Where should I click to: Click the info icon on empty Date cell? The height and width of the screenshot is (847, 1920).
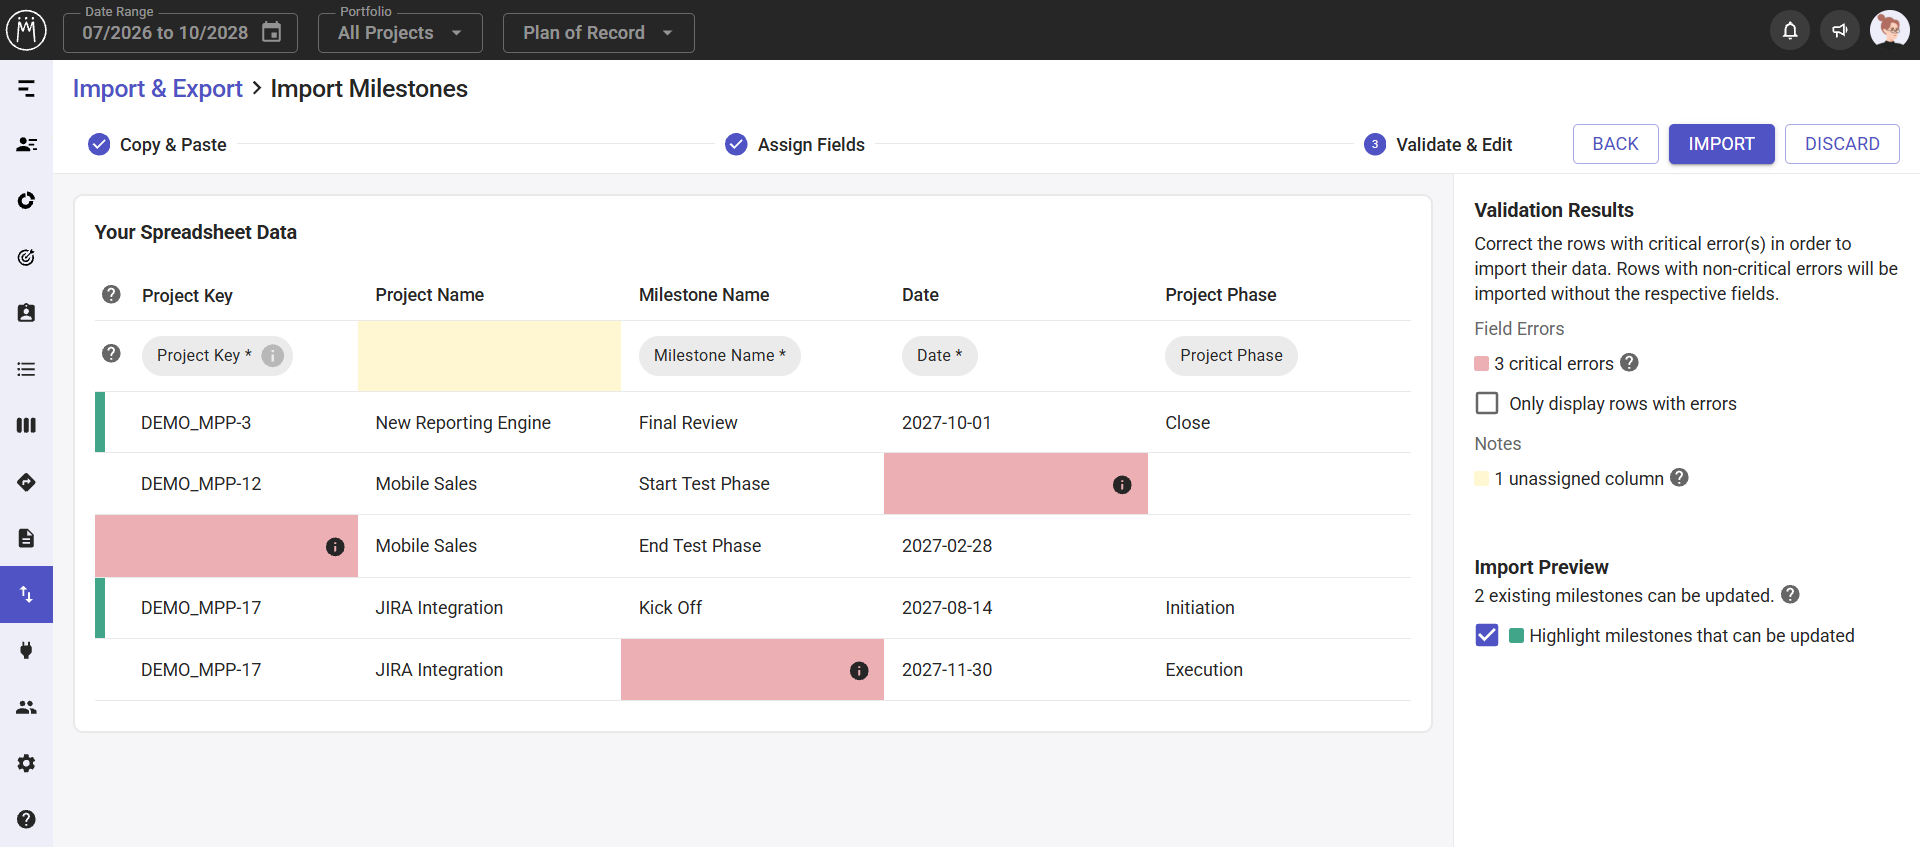(1122, 485)
